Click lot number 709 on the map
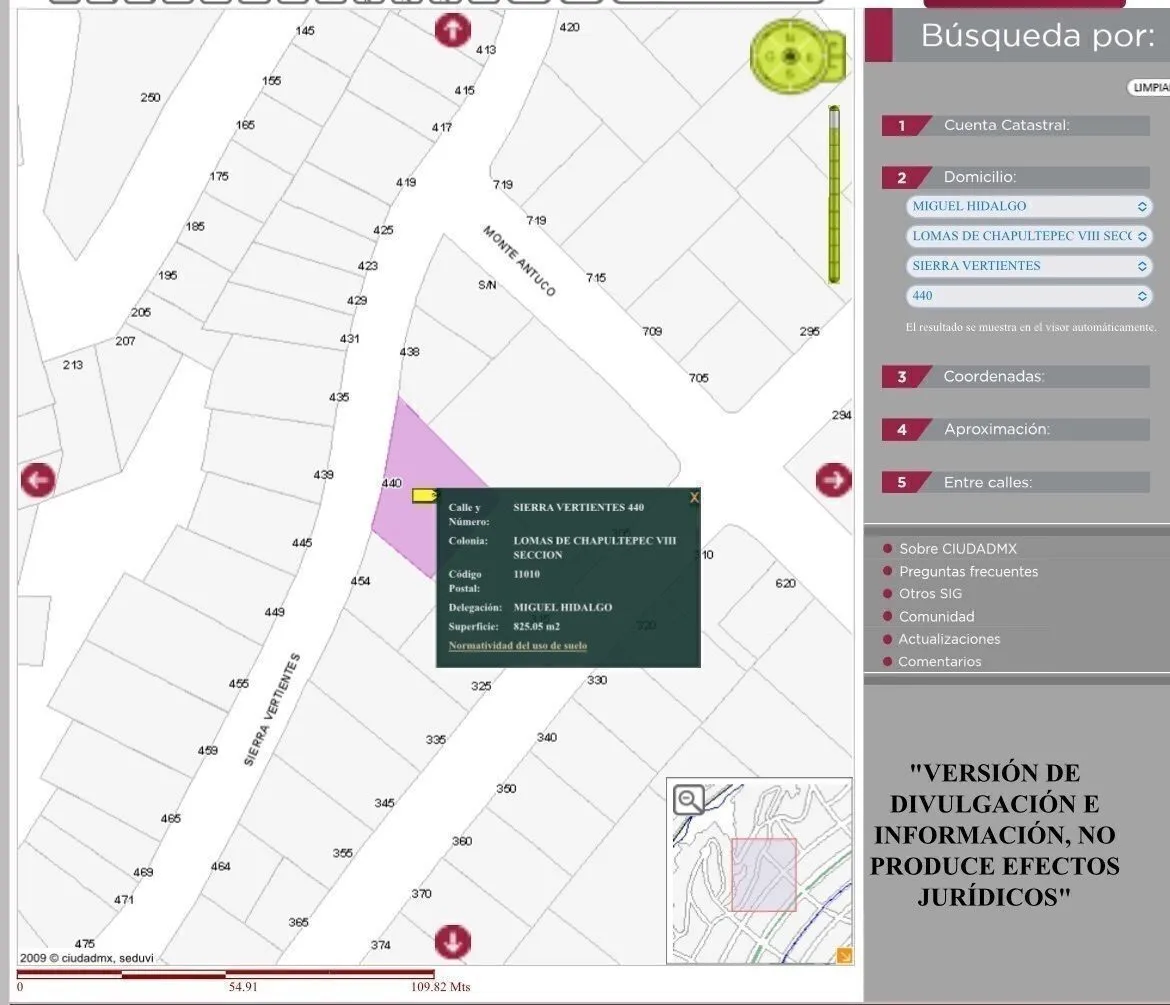1170x1005 pixels. point(652,331)
